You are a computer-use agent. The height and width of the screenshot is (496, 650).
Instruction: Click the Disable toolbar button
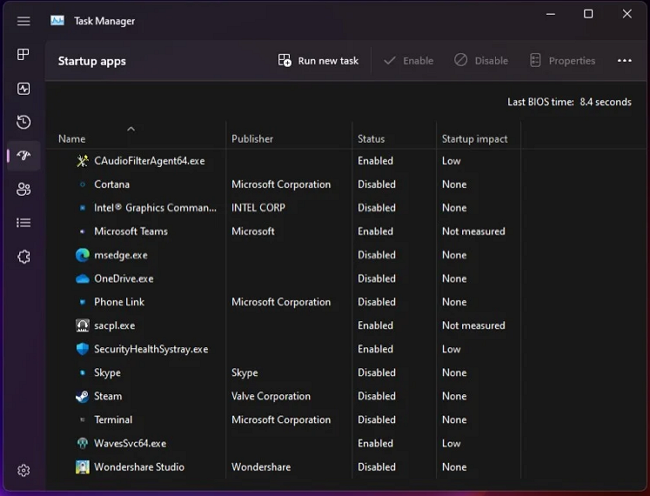coord(481,61)
